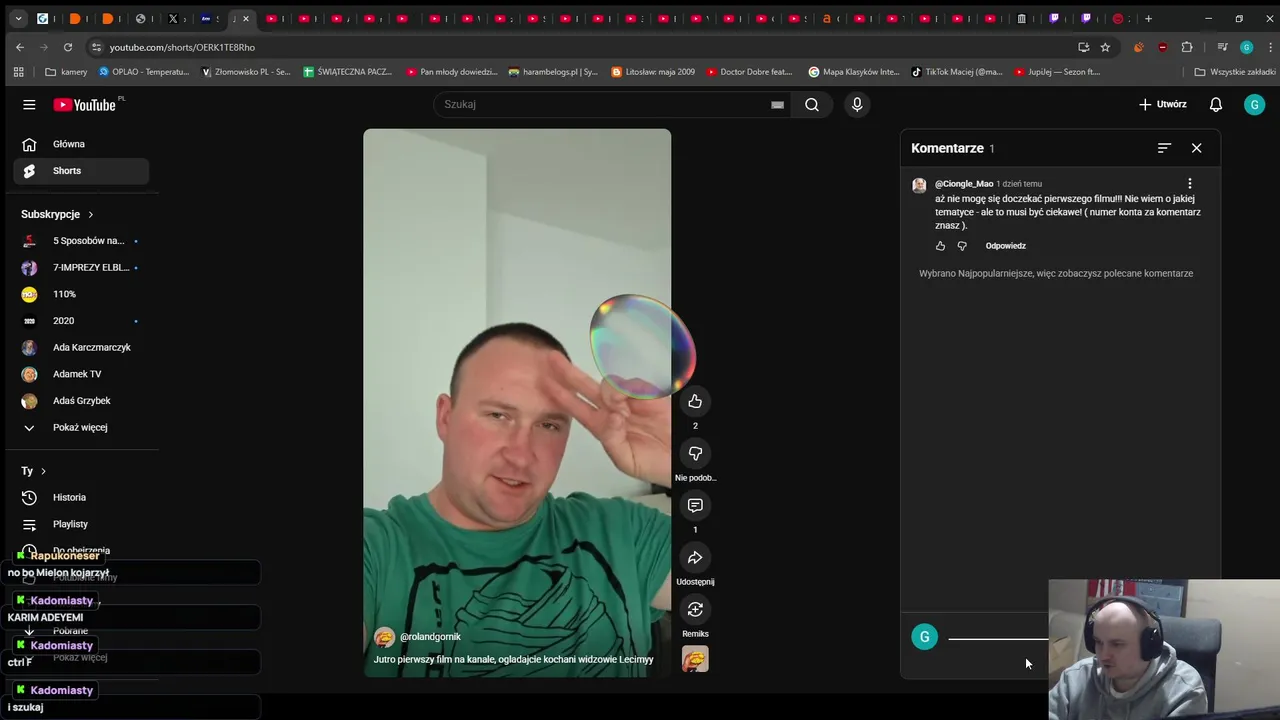This screenshot has width=1280, height=720.
Task: Select Główna in sidebar
Action: click(81, 144)
